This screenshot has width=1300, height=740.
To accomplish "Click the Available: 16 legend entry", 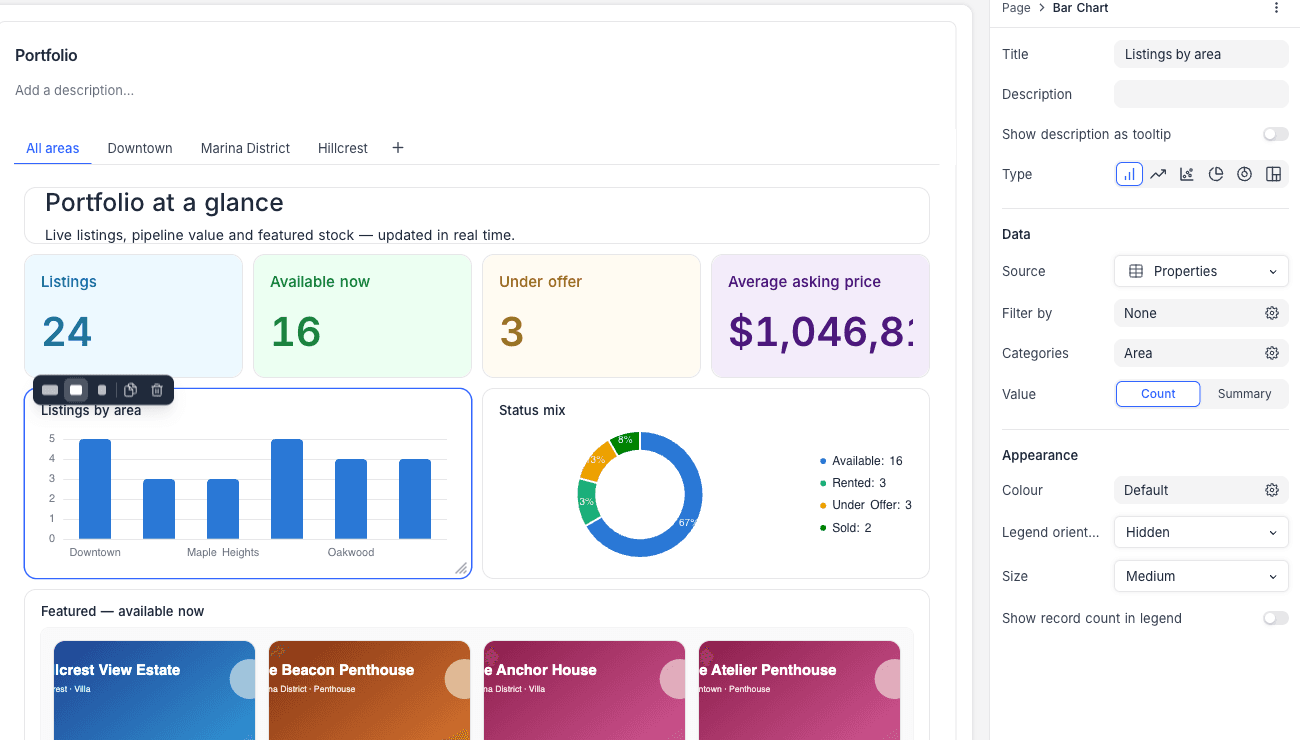I will point(861,461).
